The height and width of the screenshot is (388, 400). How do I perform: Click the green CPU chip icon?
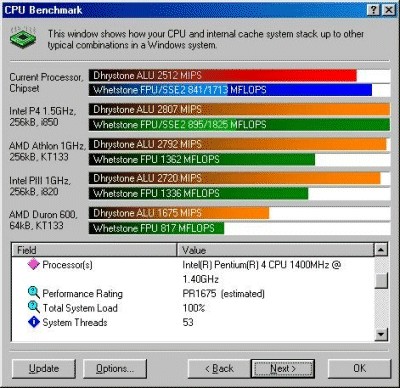[23, 37]
